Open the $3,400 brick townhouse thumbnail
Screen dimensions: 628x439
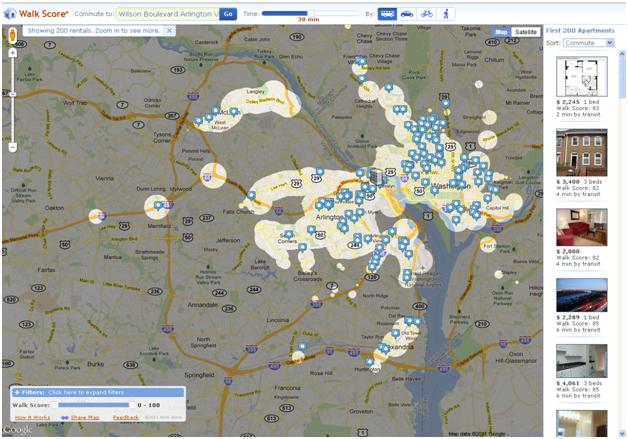pos(582,152)
